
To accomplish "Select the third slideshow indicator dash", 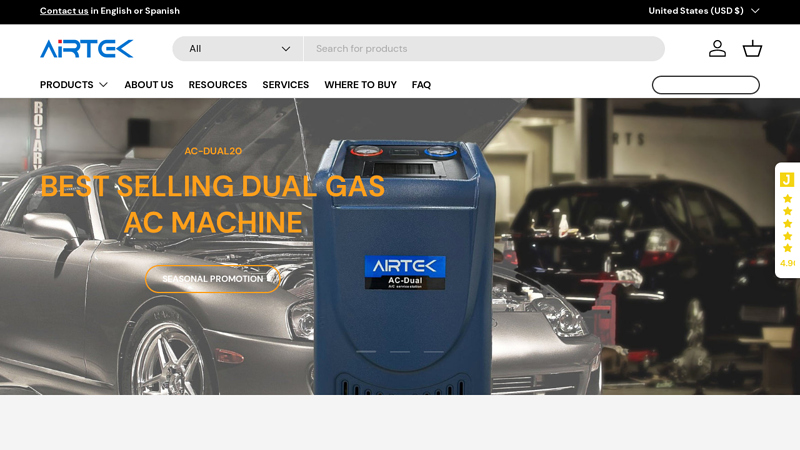I will click(434, 352).
